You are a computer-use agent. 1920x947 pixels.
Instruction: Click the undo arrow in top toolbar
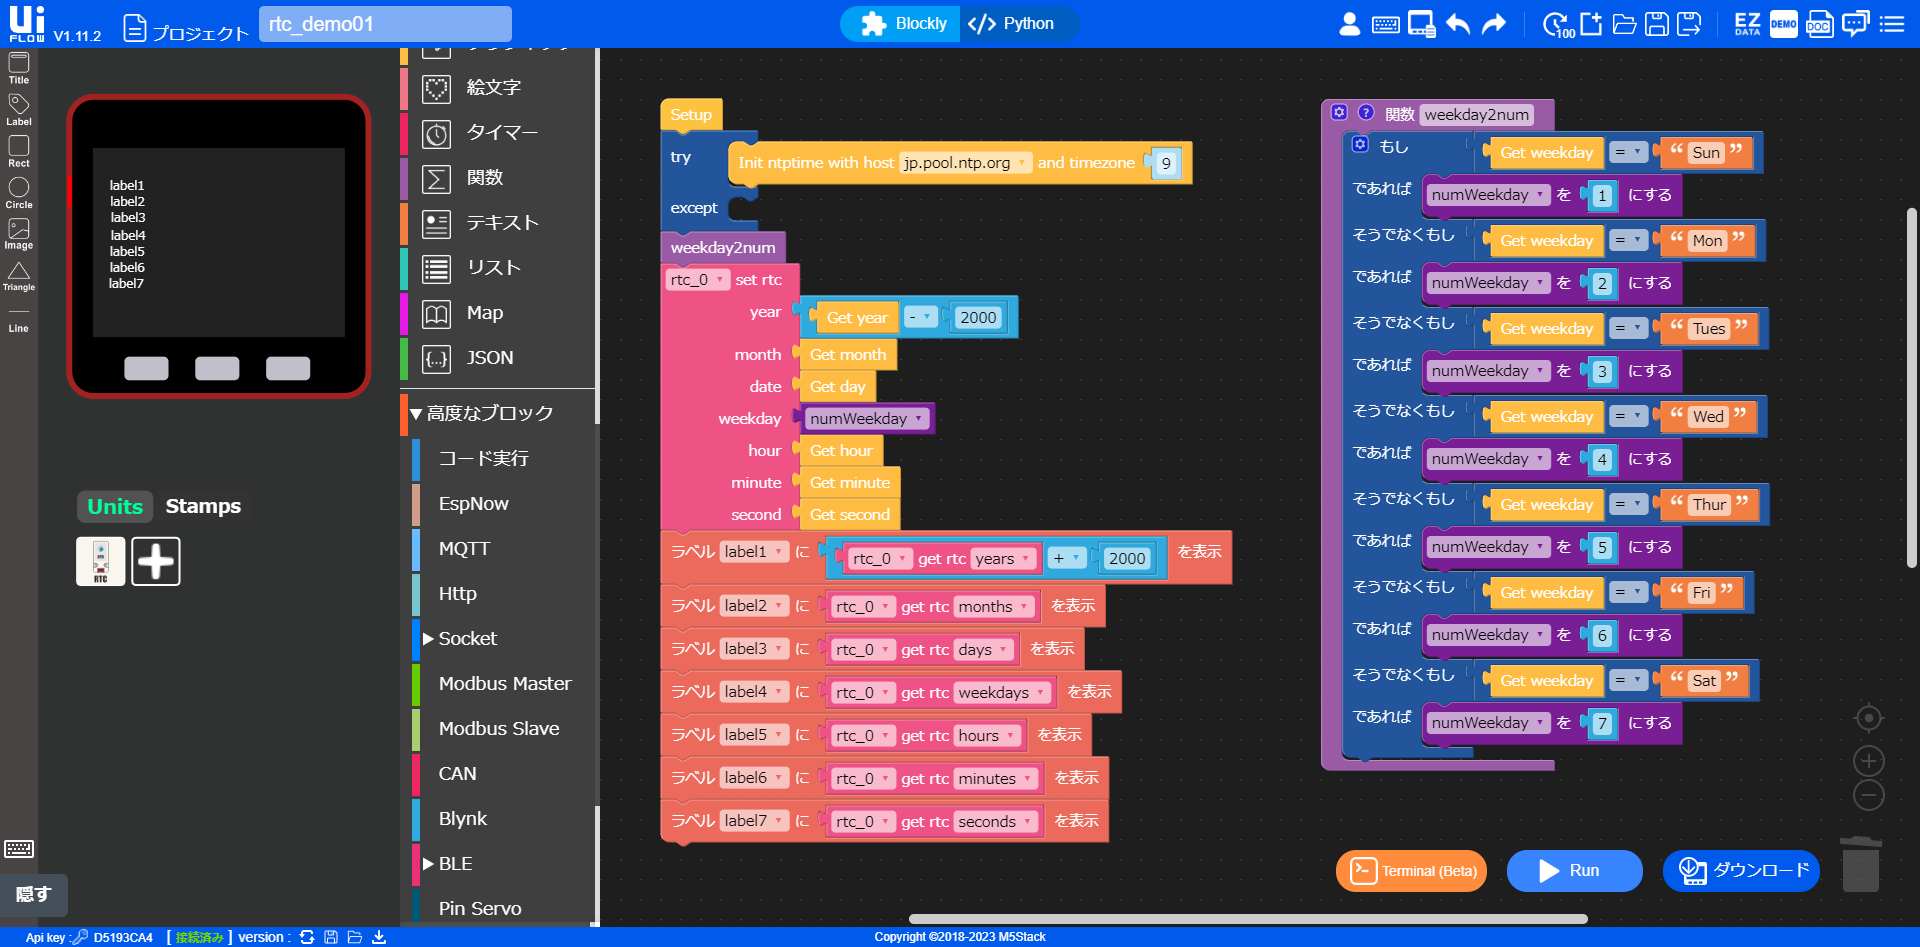[1458, 24]
